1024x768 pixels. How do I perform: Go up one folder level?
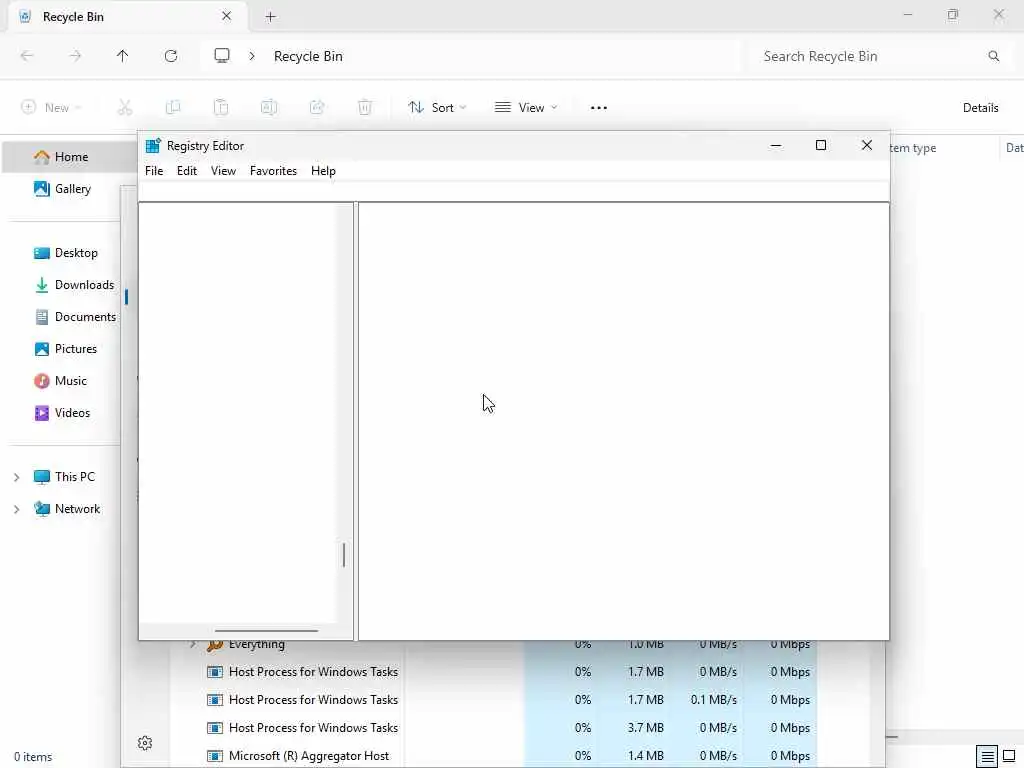coord(123,56)
